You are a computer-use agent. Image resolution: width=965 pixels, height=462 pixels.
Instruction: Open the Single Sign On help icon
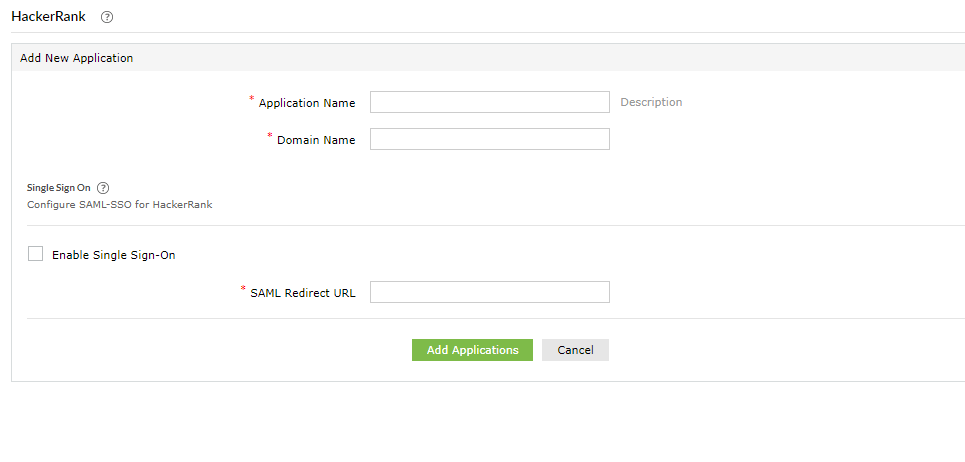point(103,187)
